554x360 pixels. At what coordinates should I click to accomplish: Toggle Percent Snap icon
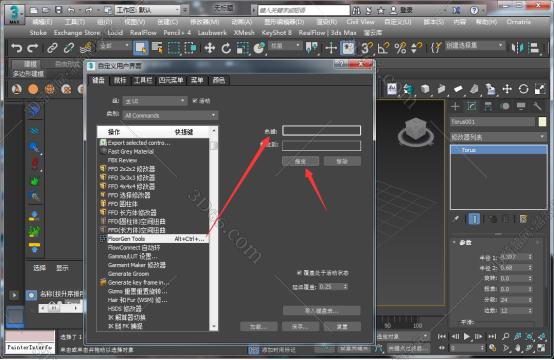(400, 48)
